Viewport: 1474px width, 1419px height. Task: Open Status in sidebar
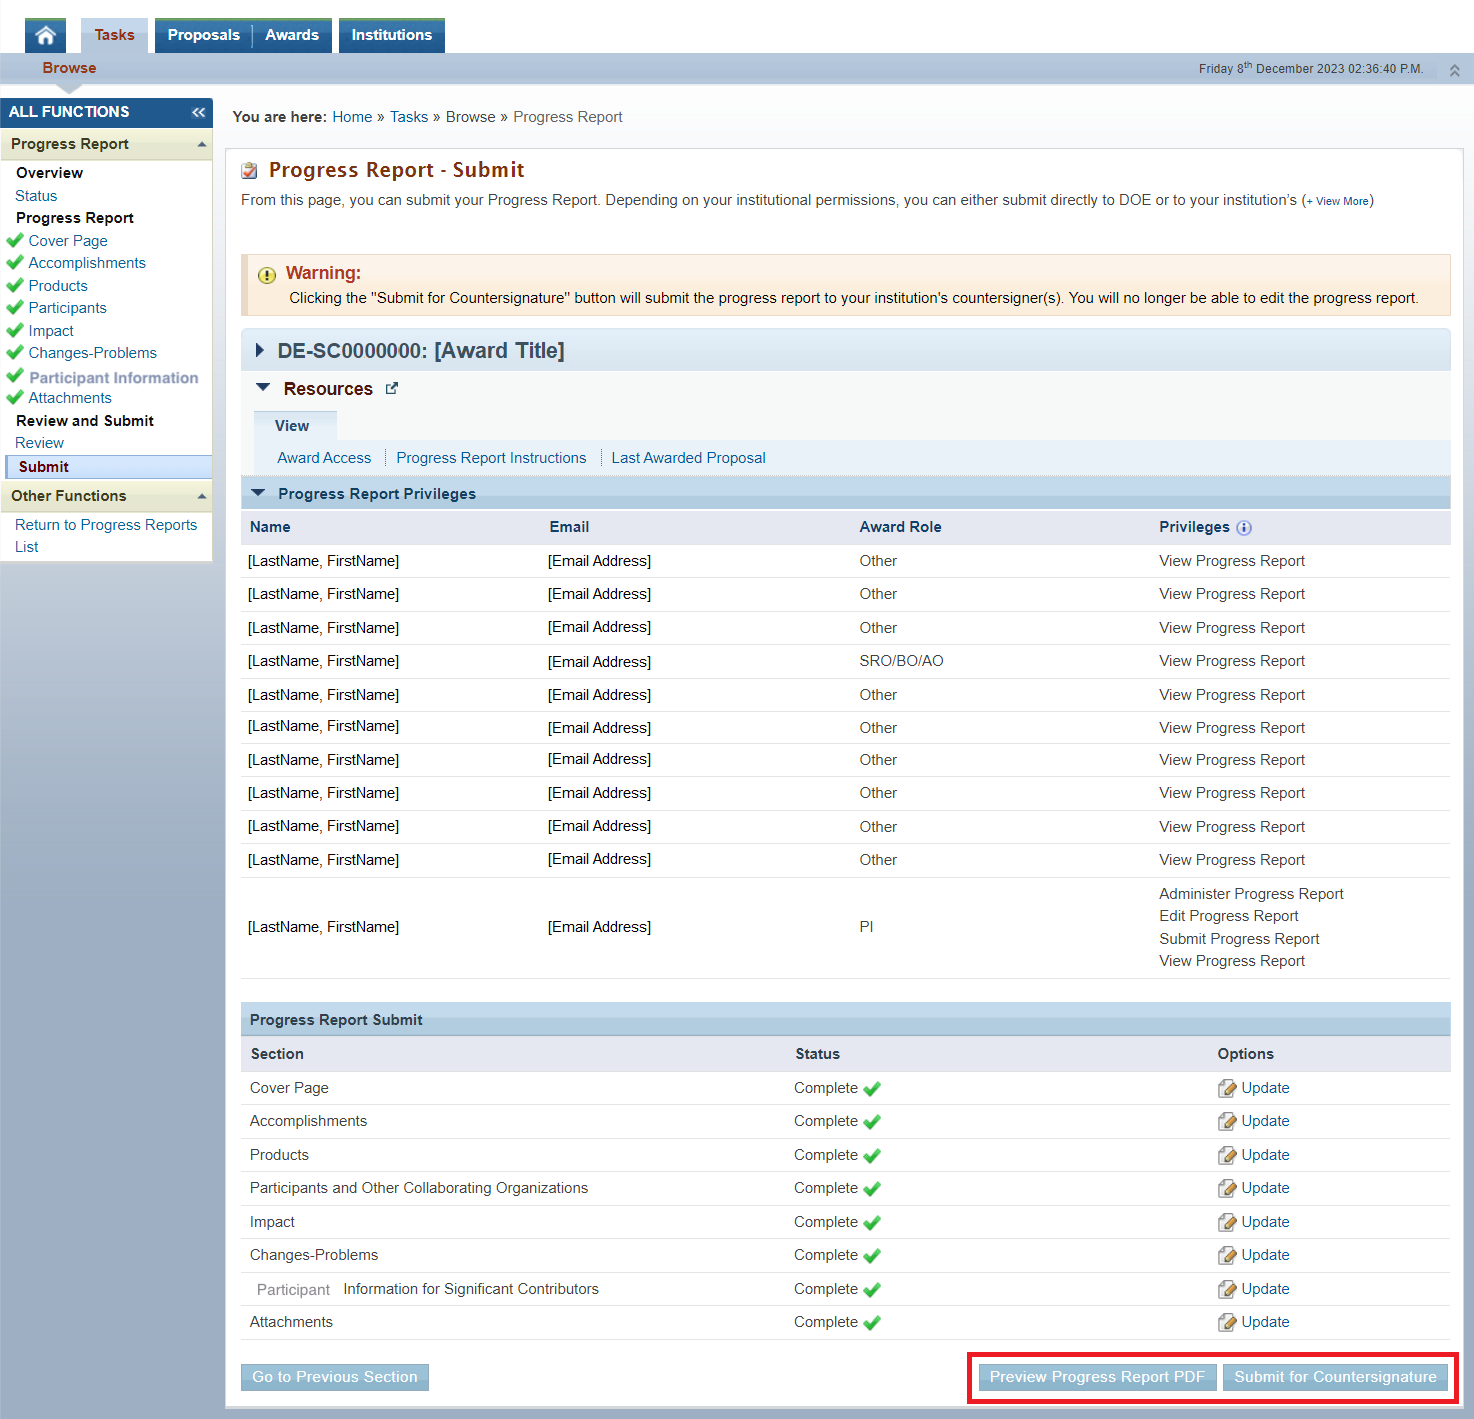(x=36, y=196)
